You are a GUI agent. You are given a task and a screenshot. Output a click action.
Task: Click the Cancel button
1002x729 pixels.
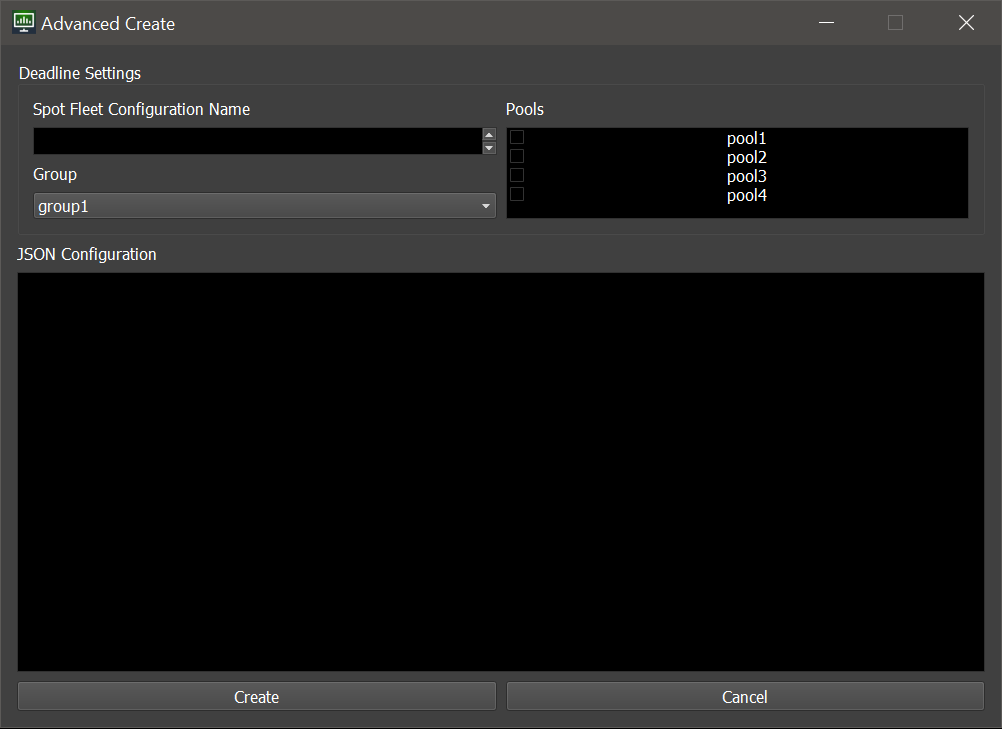coord(745,696)
